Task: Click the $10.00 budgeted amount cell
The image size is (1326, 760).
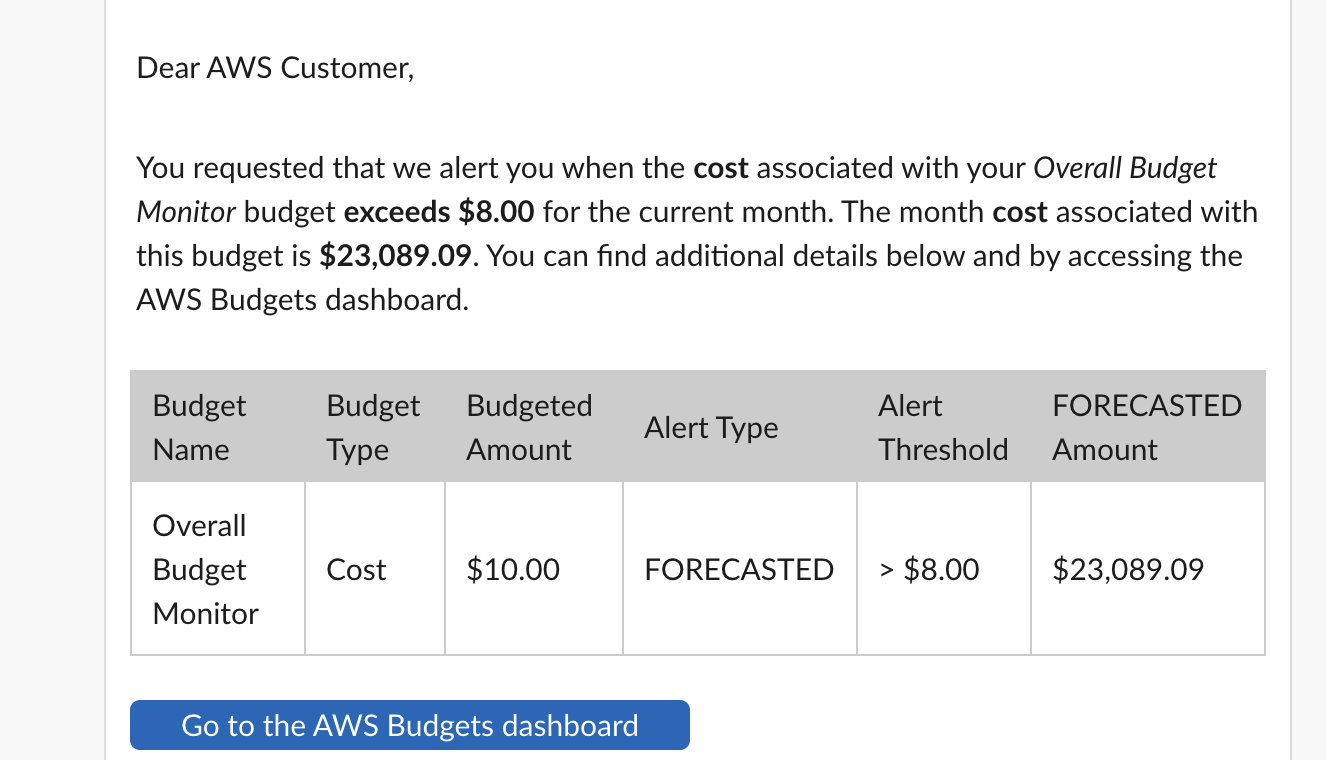Action: click(x=513, y=569)
